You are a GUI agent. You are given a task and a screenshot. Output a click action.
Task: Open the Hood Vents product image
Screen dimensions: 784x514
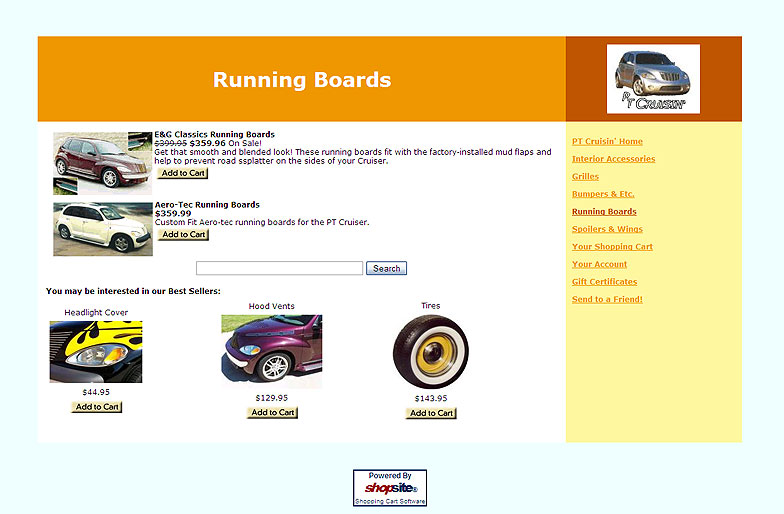pos(271,351)
